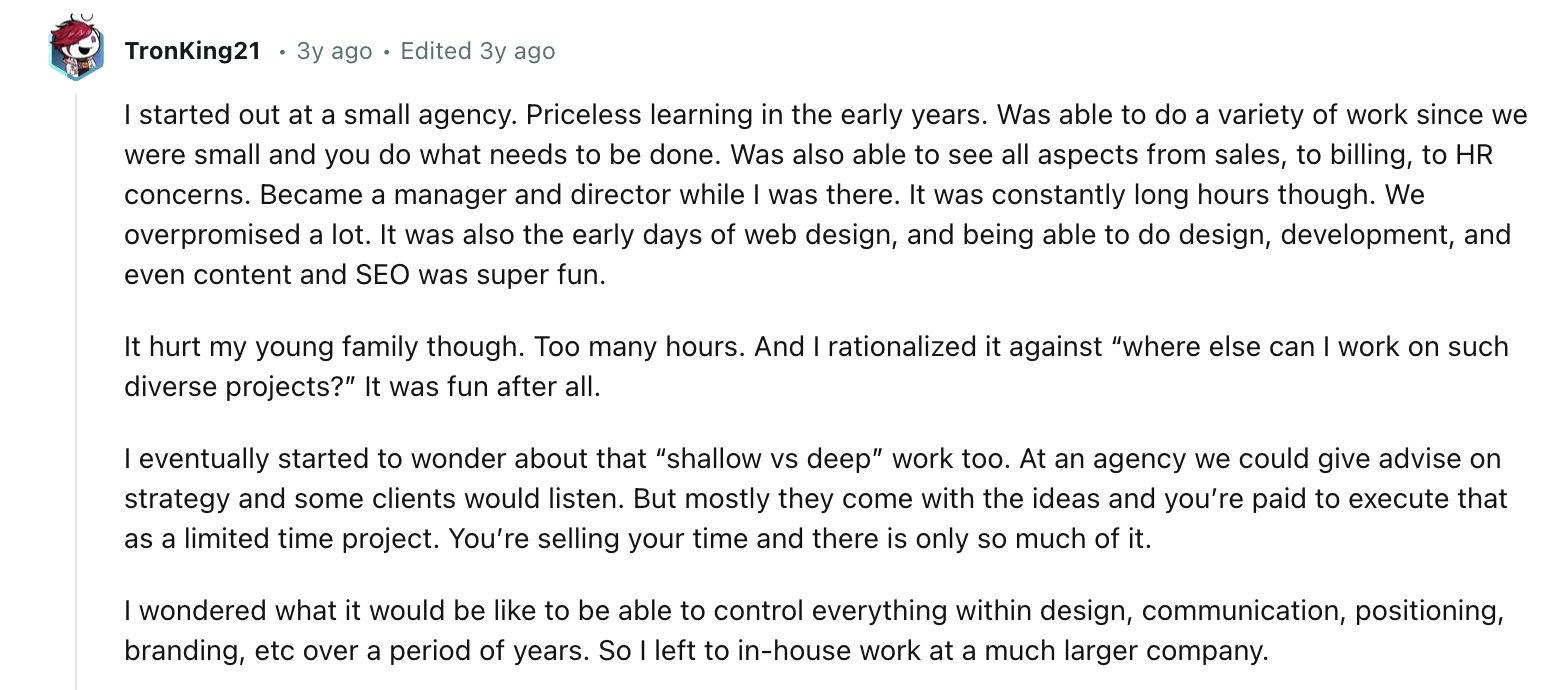
Task: Click the "3y ago" comment timestamp
Action: tap(334, 51)
